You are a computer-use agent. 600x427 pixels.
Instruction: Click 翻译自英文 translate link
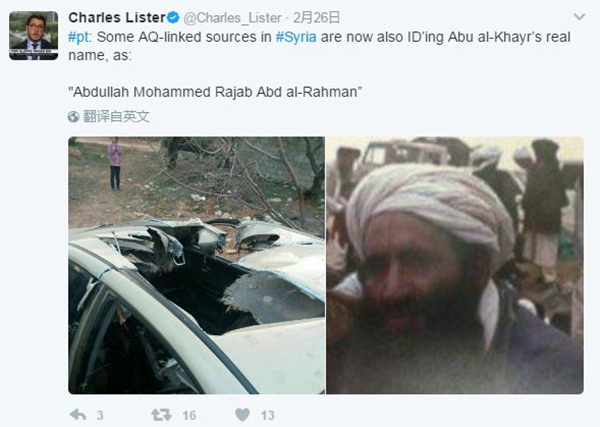tap(116, 117)
